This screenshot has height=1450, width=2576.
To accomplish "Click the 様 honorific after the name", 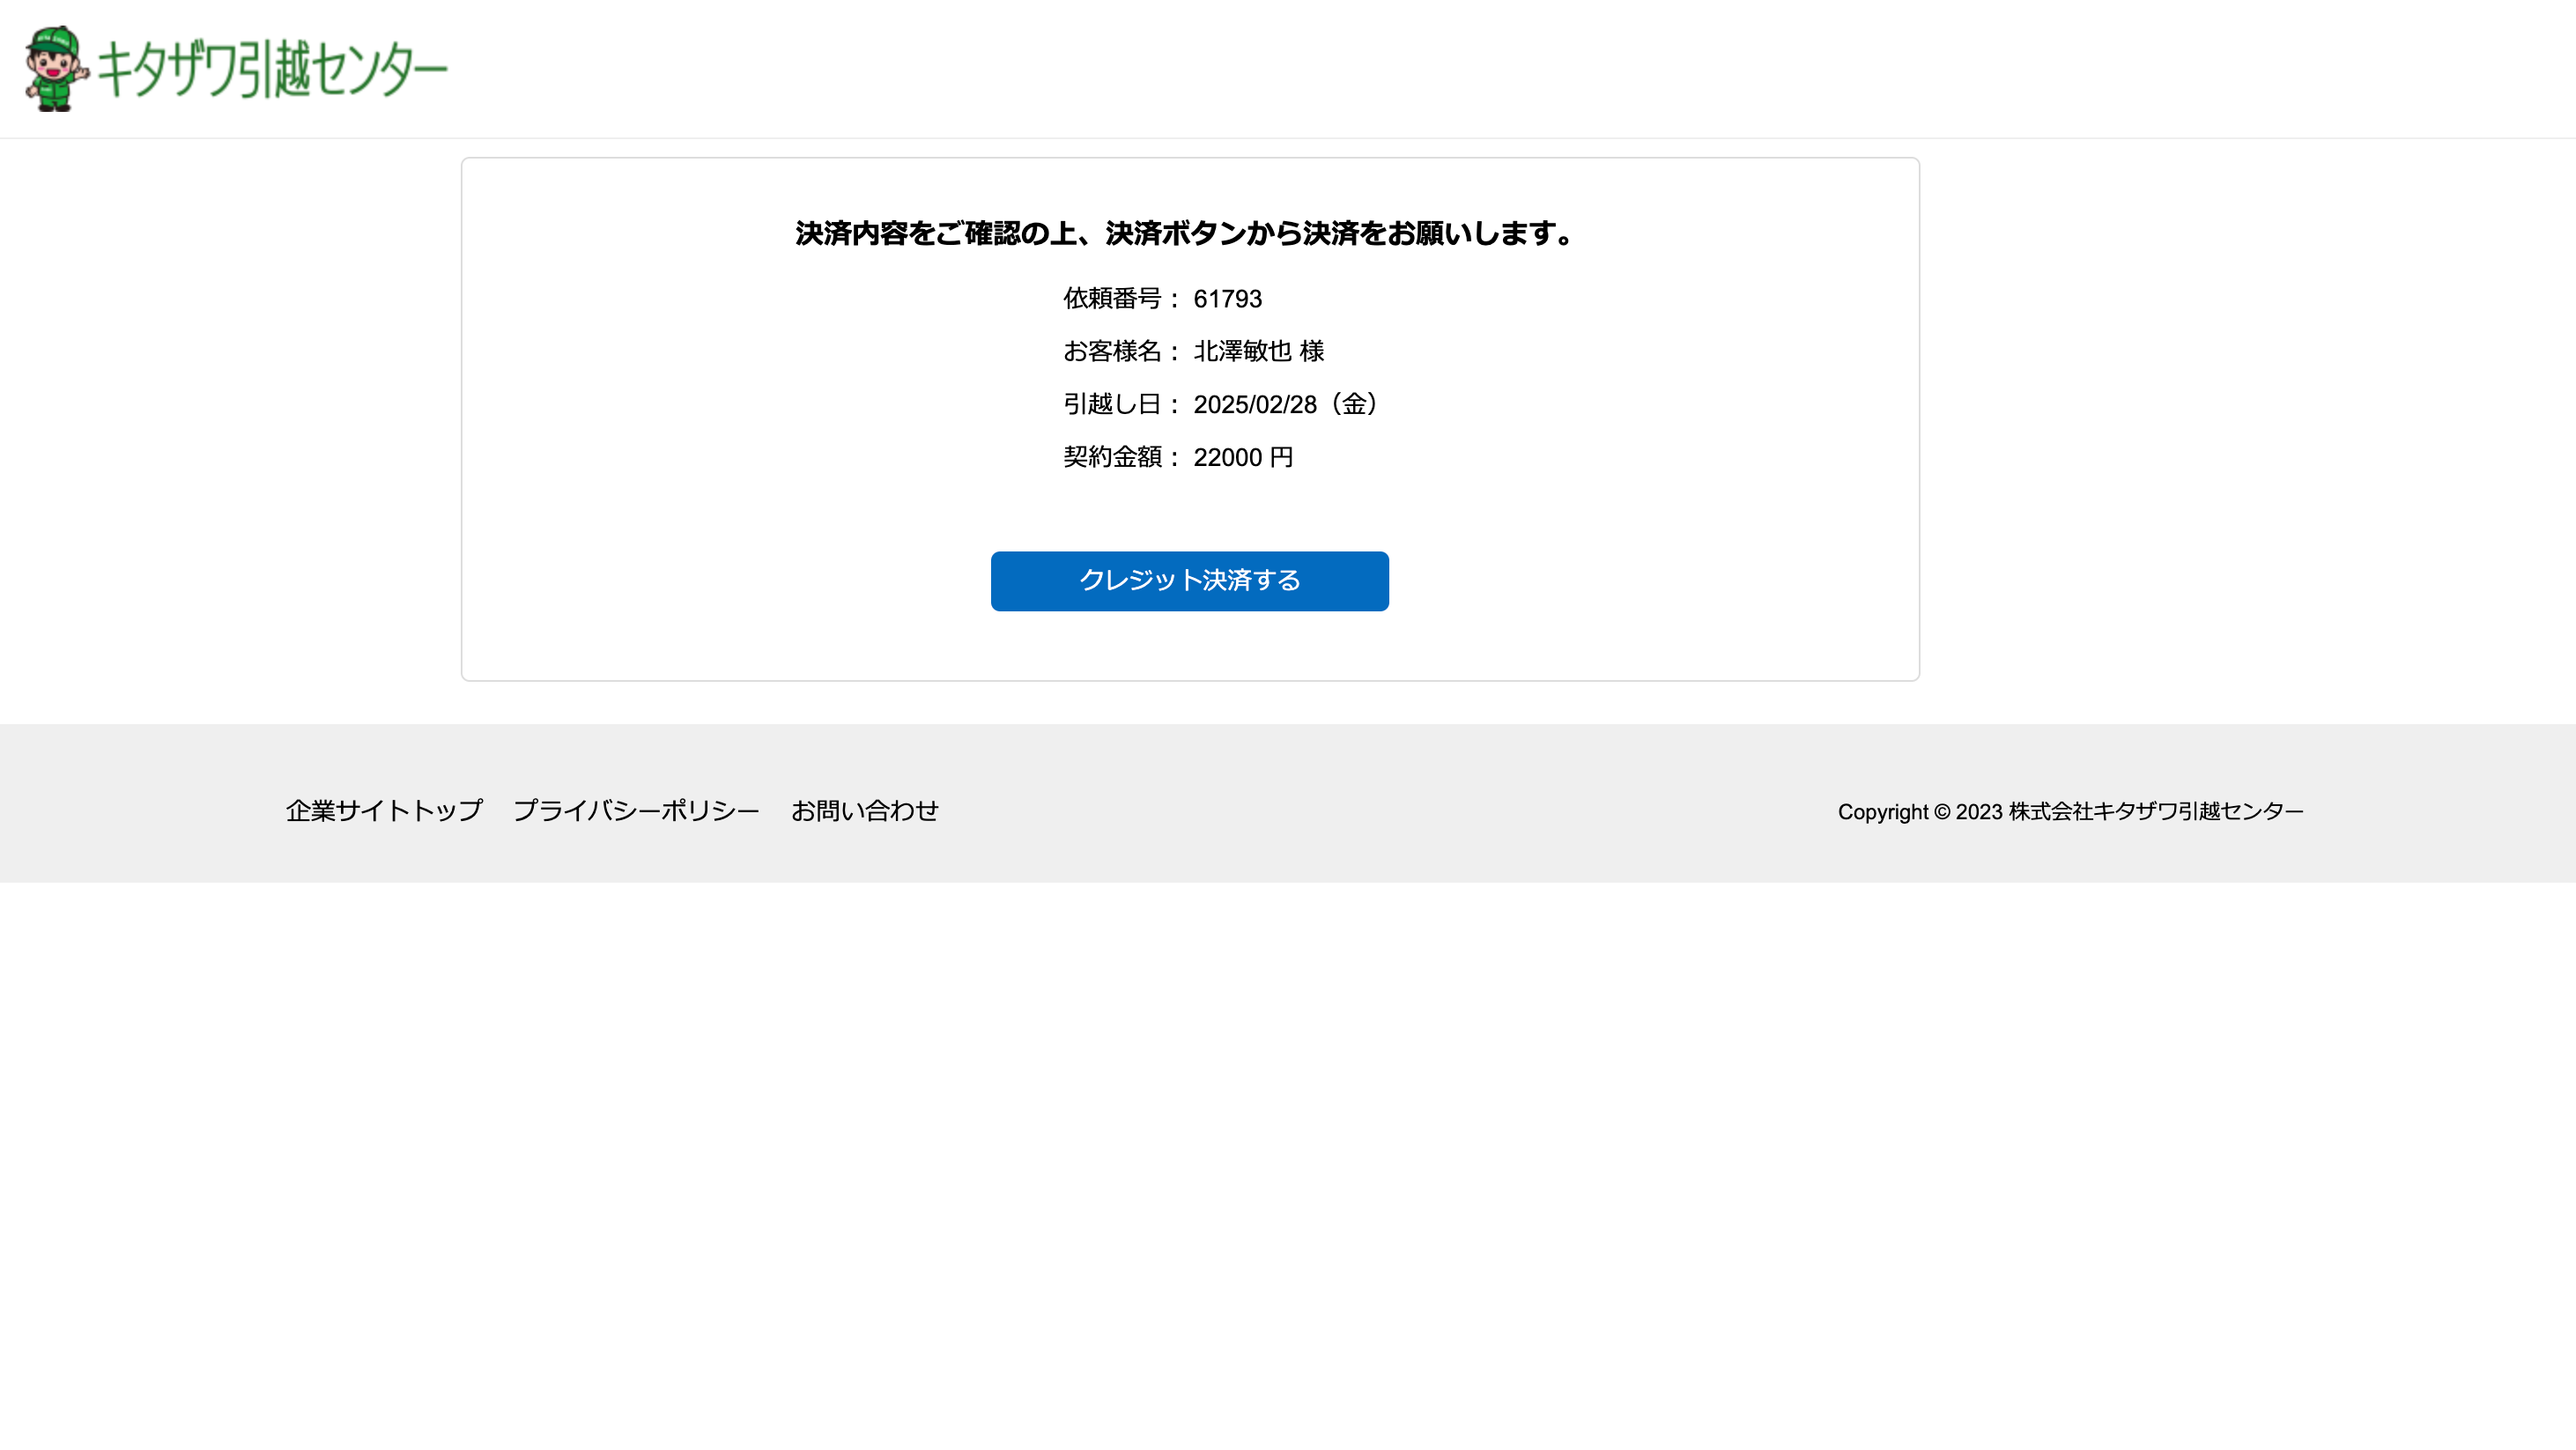I will (1312, 352).
